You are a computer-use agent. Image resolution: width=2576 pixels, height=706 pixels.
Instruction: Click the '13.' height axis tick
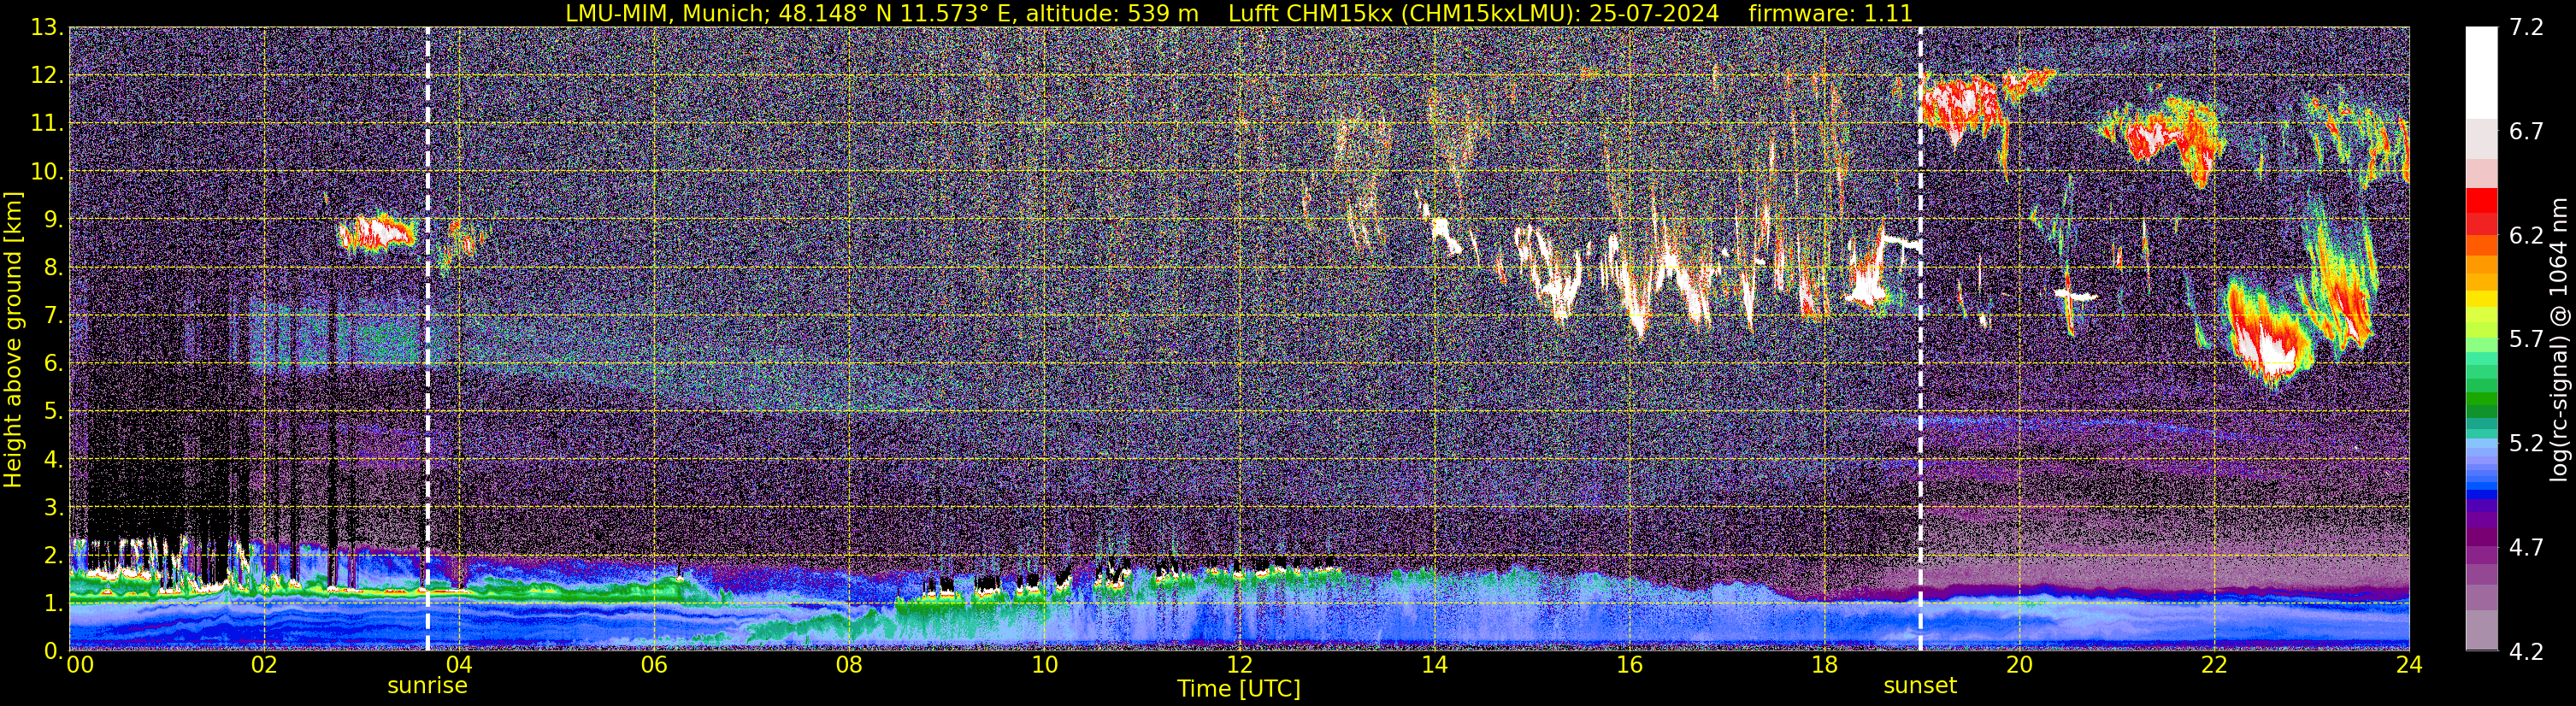[47, 28]
